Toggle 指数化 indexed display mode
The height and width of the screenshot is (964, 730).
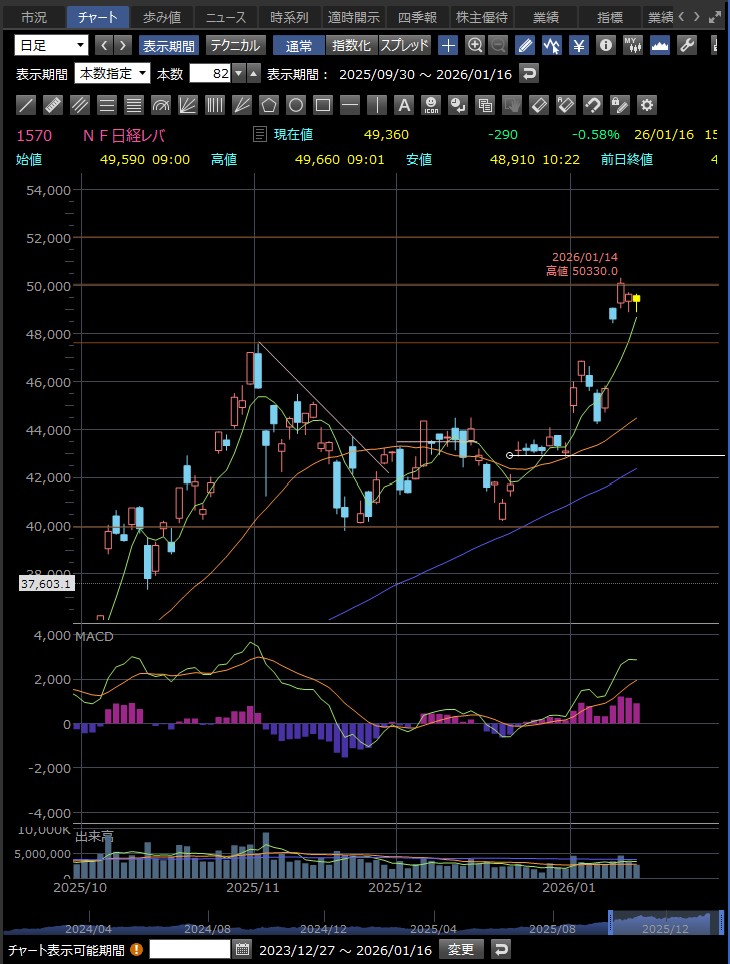(351, 45)
